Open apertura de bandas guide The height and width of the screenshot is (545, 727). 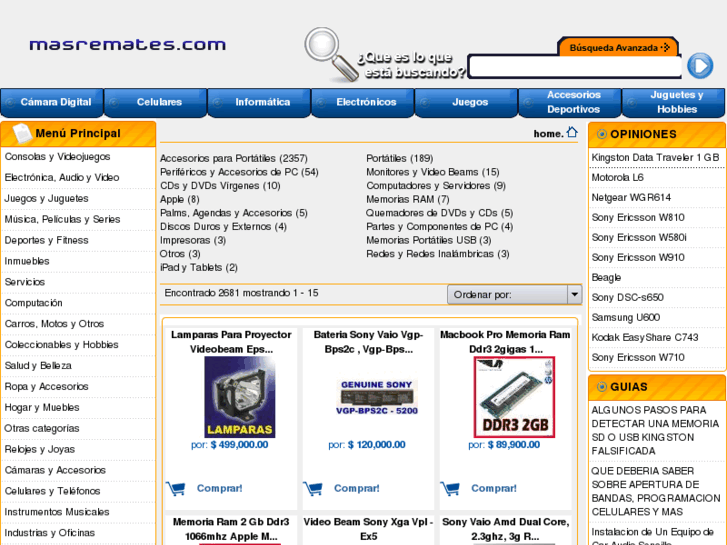coord(656,491)
